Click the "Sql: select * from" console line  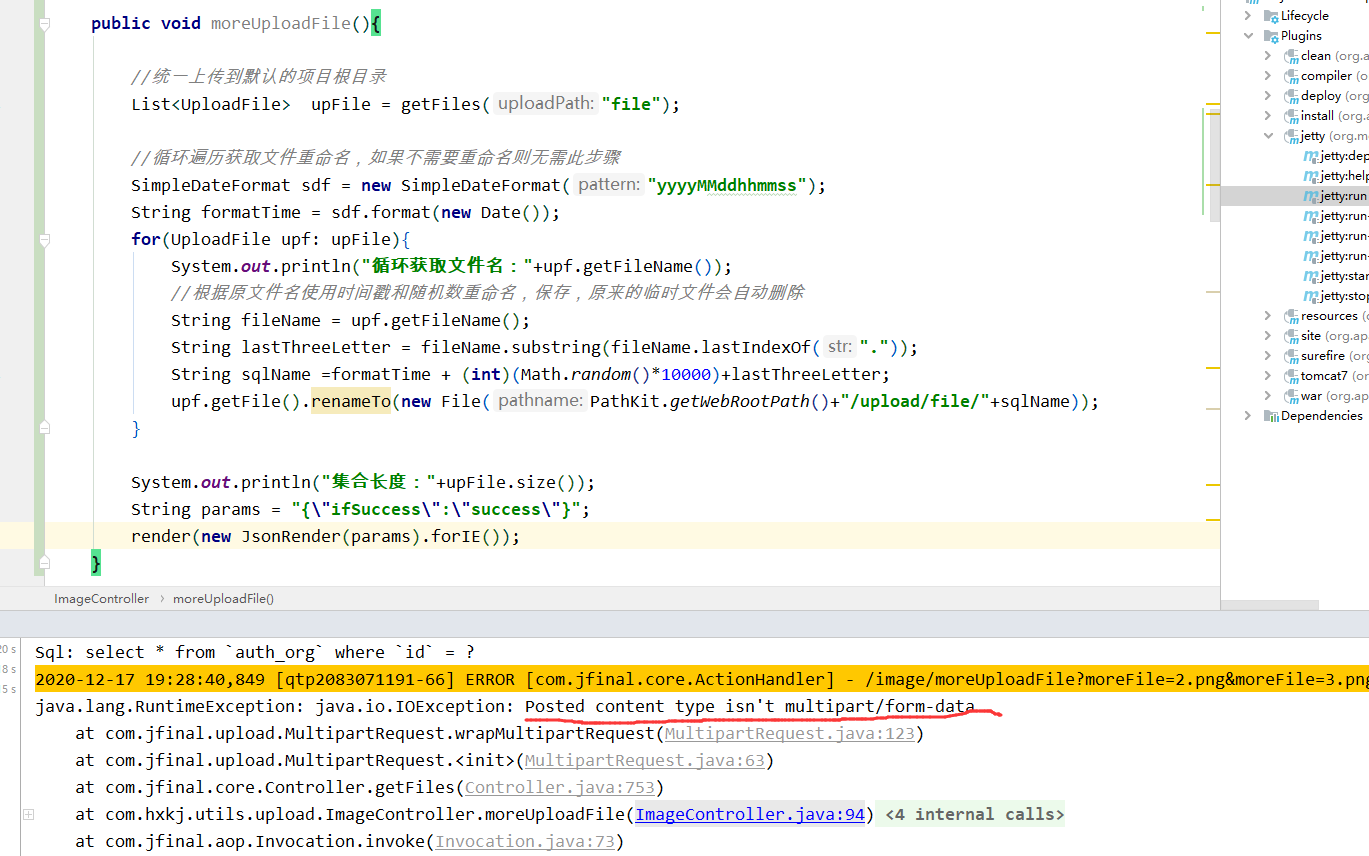tap(255, 653)
